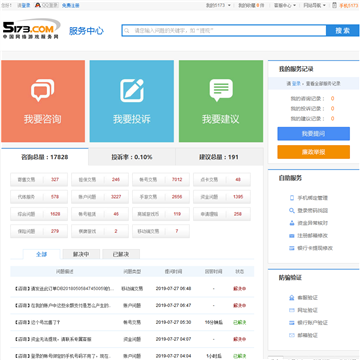Expand the 网站导航 dropdown

(314, 5)
